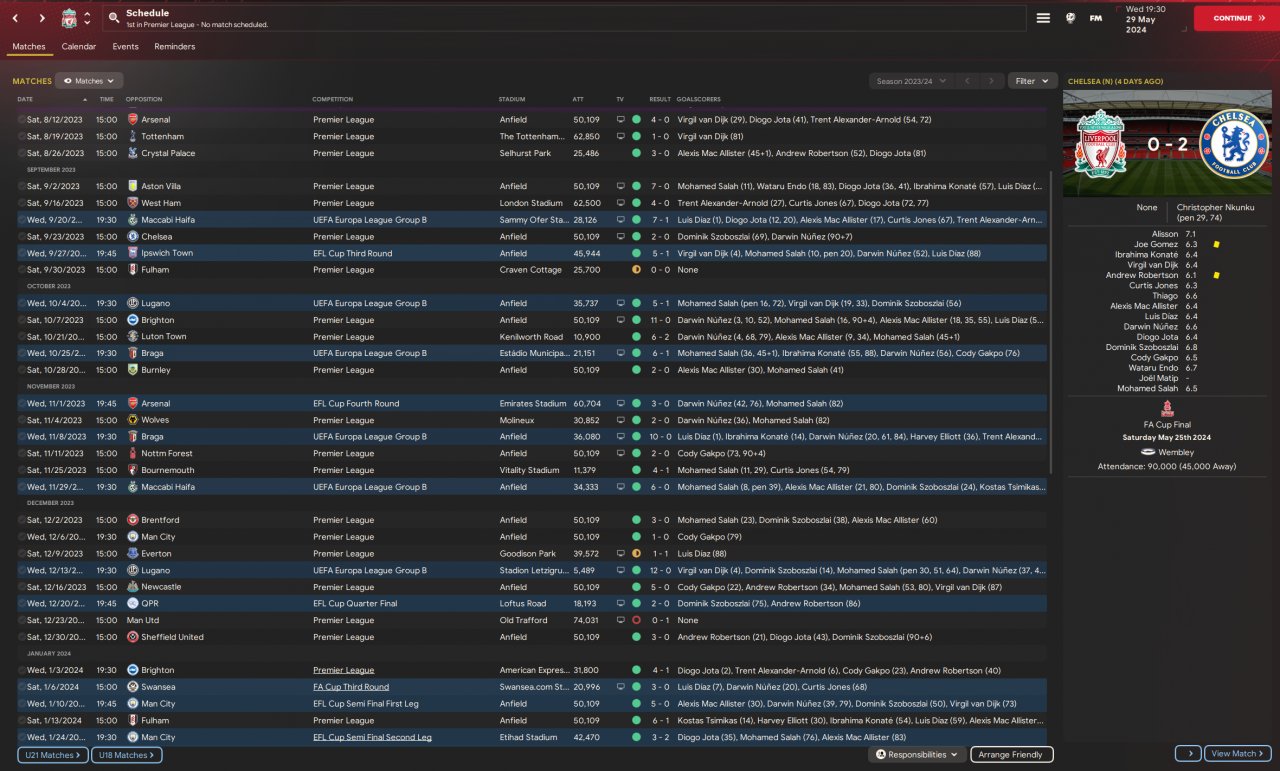Image resolution: width=1280 pixels, height=771 pixels.
Task: Click the Bournemouth club badge
Action: tap(133, 470)
